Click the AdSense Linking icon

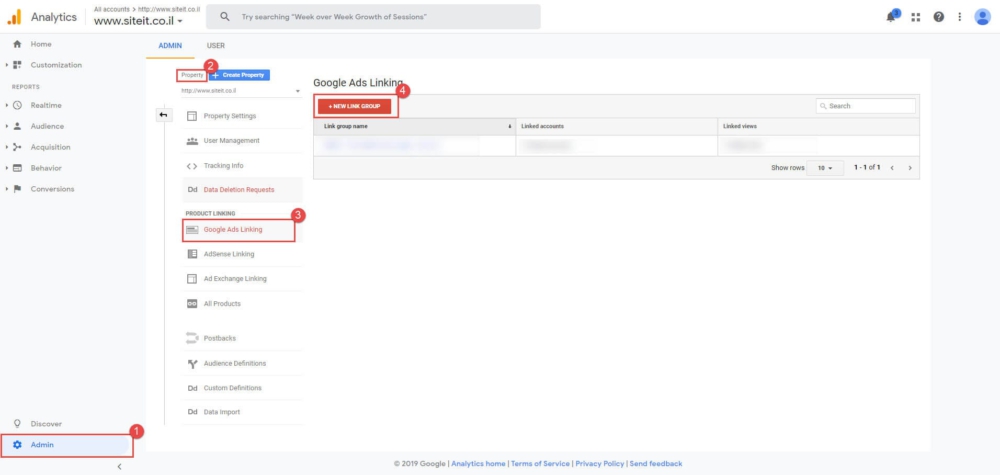pyautogui.click(x=192, y=254)
